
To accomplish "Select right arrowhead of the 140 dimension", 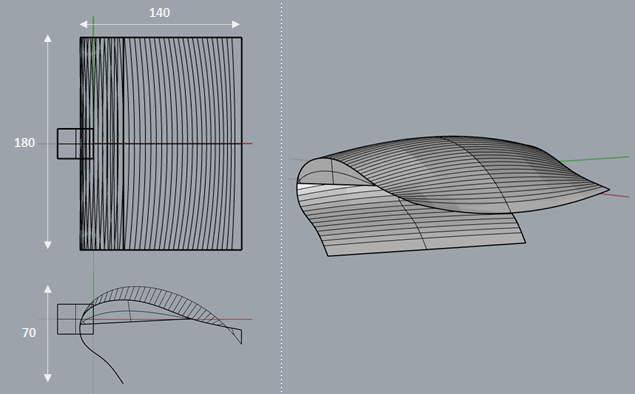I will (236, 24).
